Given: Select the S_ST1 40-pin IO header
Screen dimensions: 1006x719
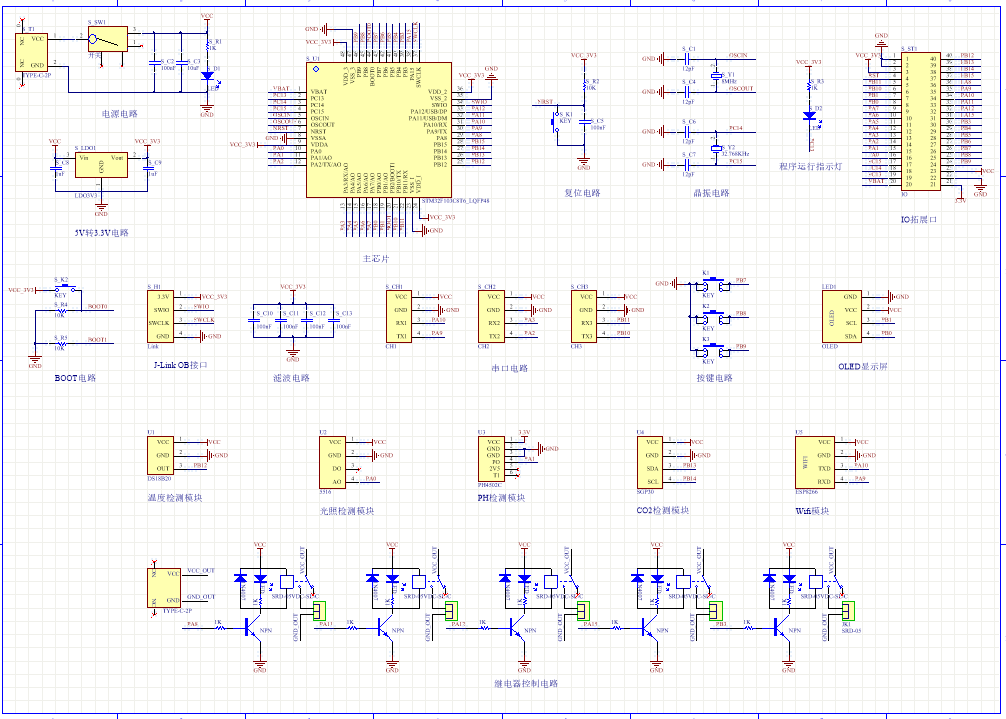Looking at the screenshot, I should point(921,121).
